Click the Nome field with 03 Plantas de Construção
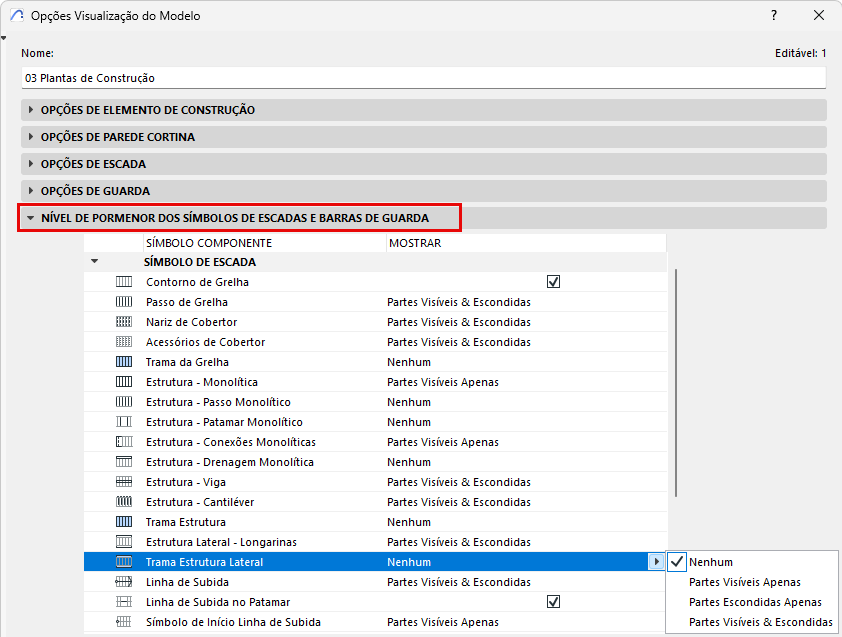The height and width of the screenshot is (637, 842). (423, 78)
